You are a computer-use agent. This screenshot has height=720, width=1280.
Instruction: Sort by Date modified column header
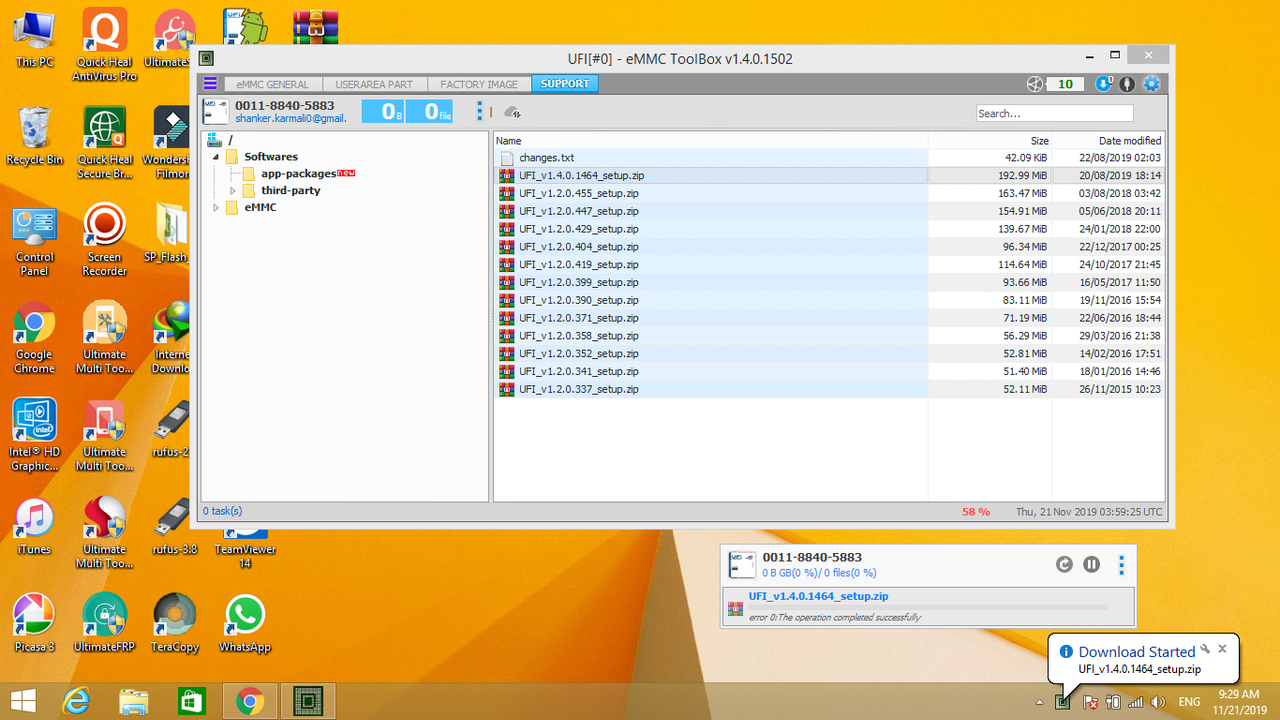[x=1108, y=141]
